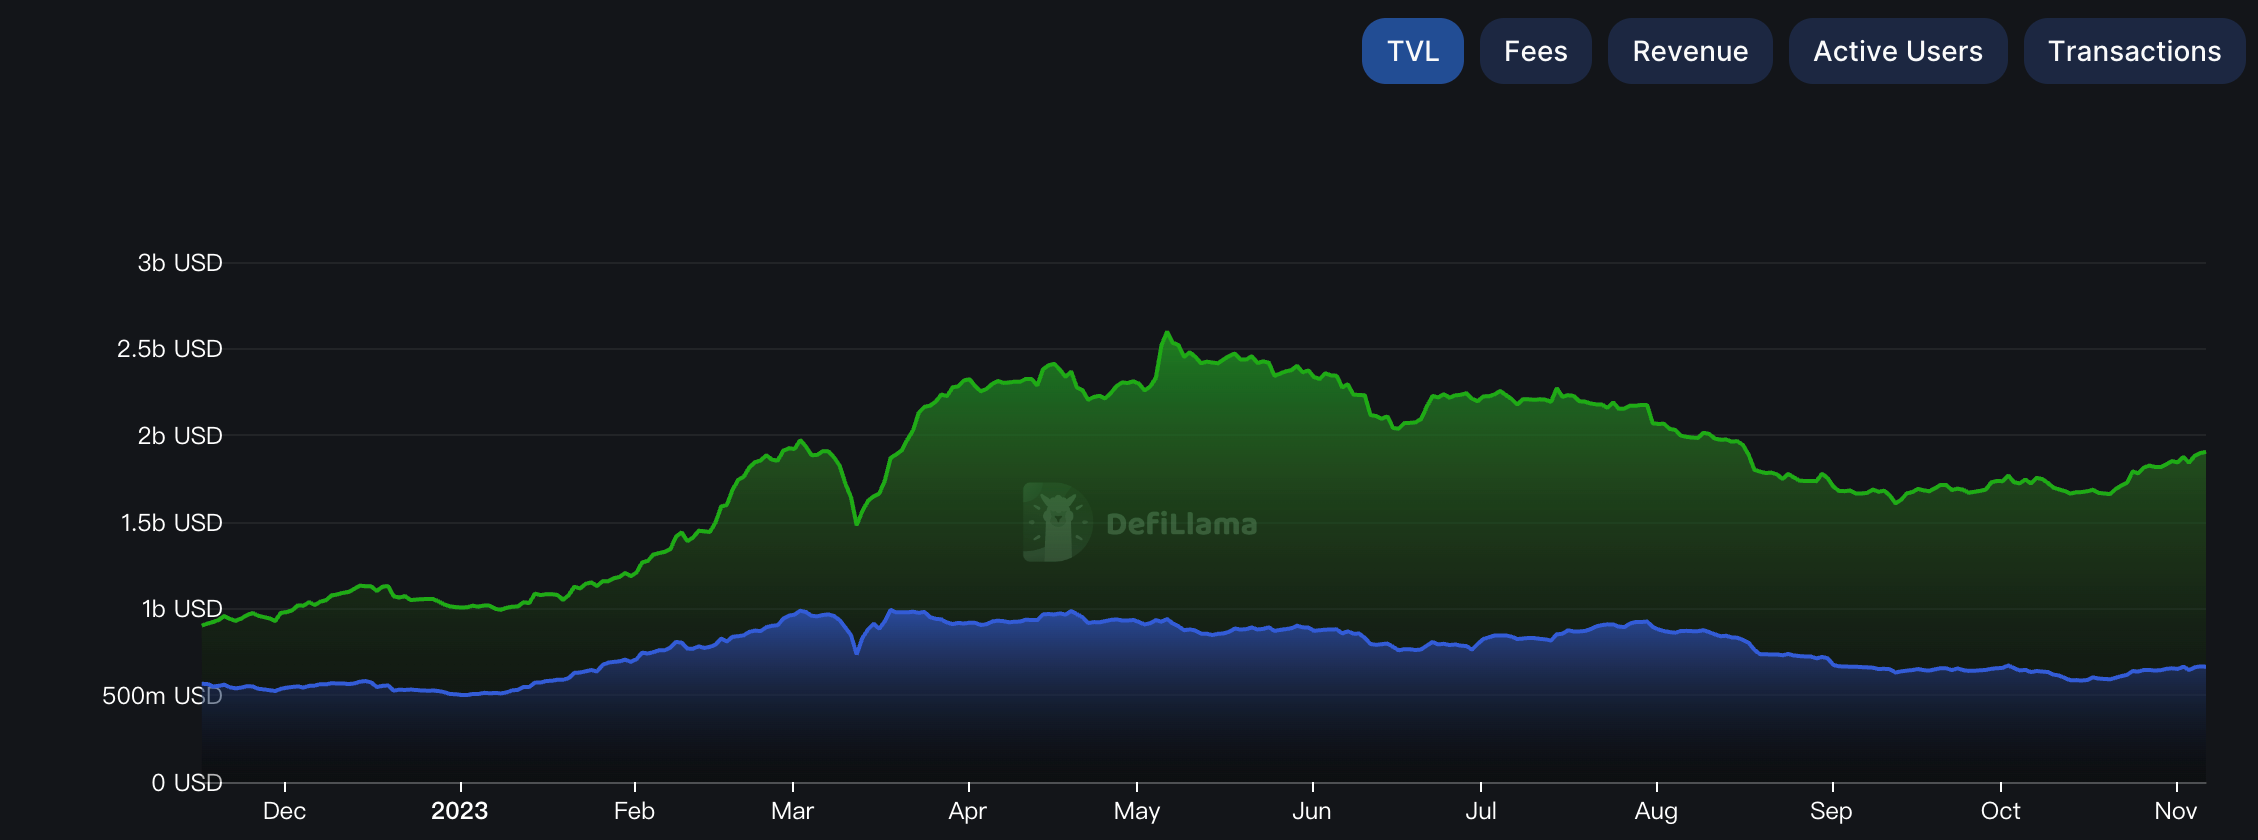Click the bold 2023 x-axis label
Image resolution: width=2258 pixels, height=840 pixels.
(x=459, y=811)
